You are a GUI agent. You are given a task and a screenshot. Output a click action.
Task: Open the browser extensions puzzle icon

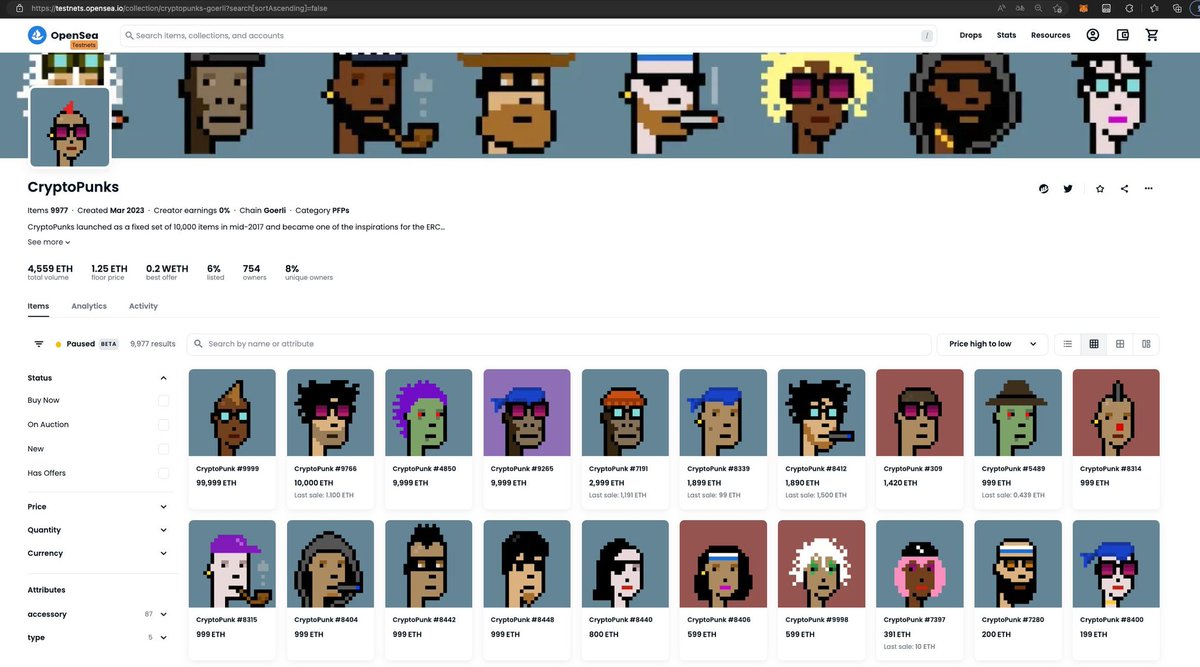point(1131,8)
